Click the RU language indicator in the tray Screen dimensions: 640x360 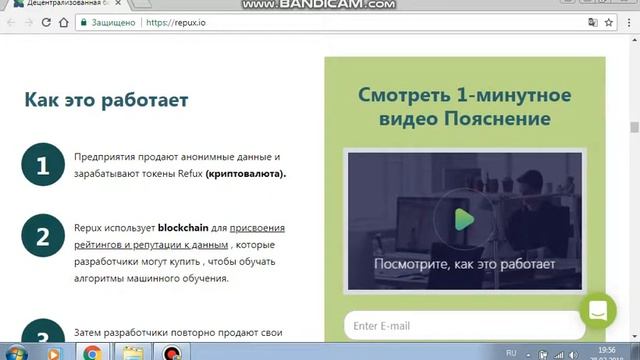pos(511,353)
